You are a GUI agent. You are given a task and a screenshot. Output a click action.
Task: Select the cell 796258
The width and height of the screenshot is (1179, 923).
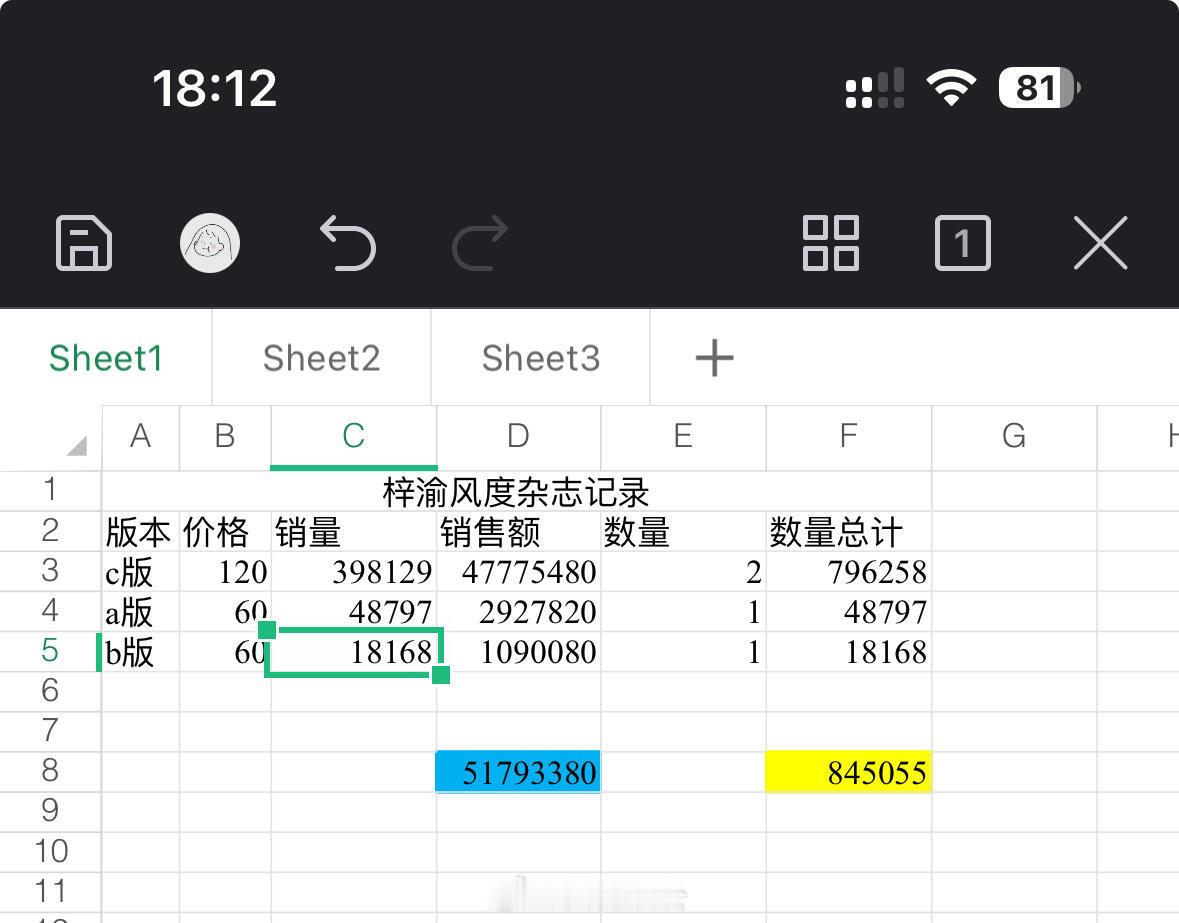[x=849, y=572]
